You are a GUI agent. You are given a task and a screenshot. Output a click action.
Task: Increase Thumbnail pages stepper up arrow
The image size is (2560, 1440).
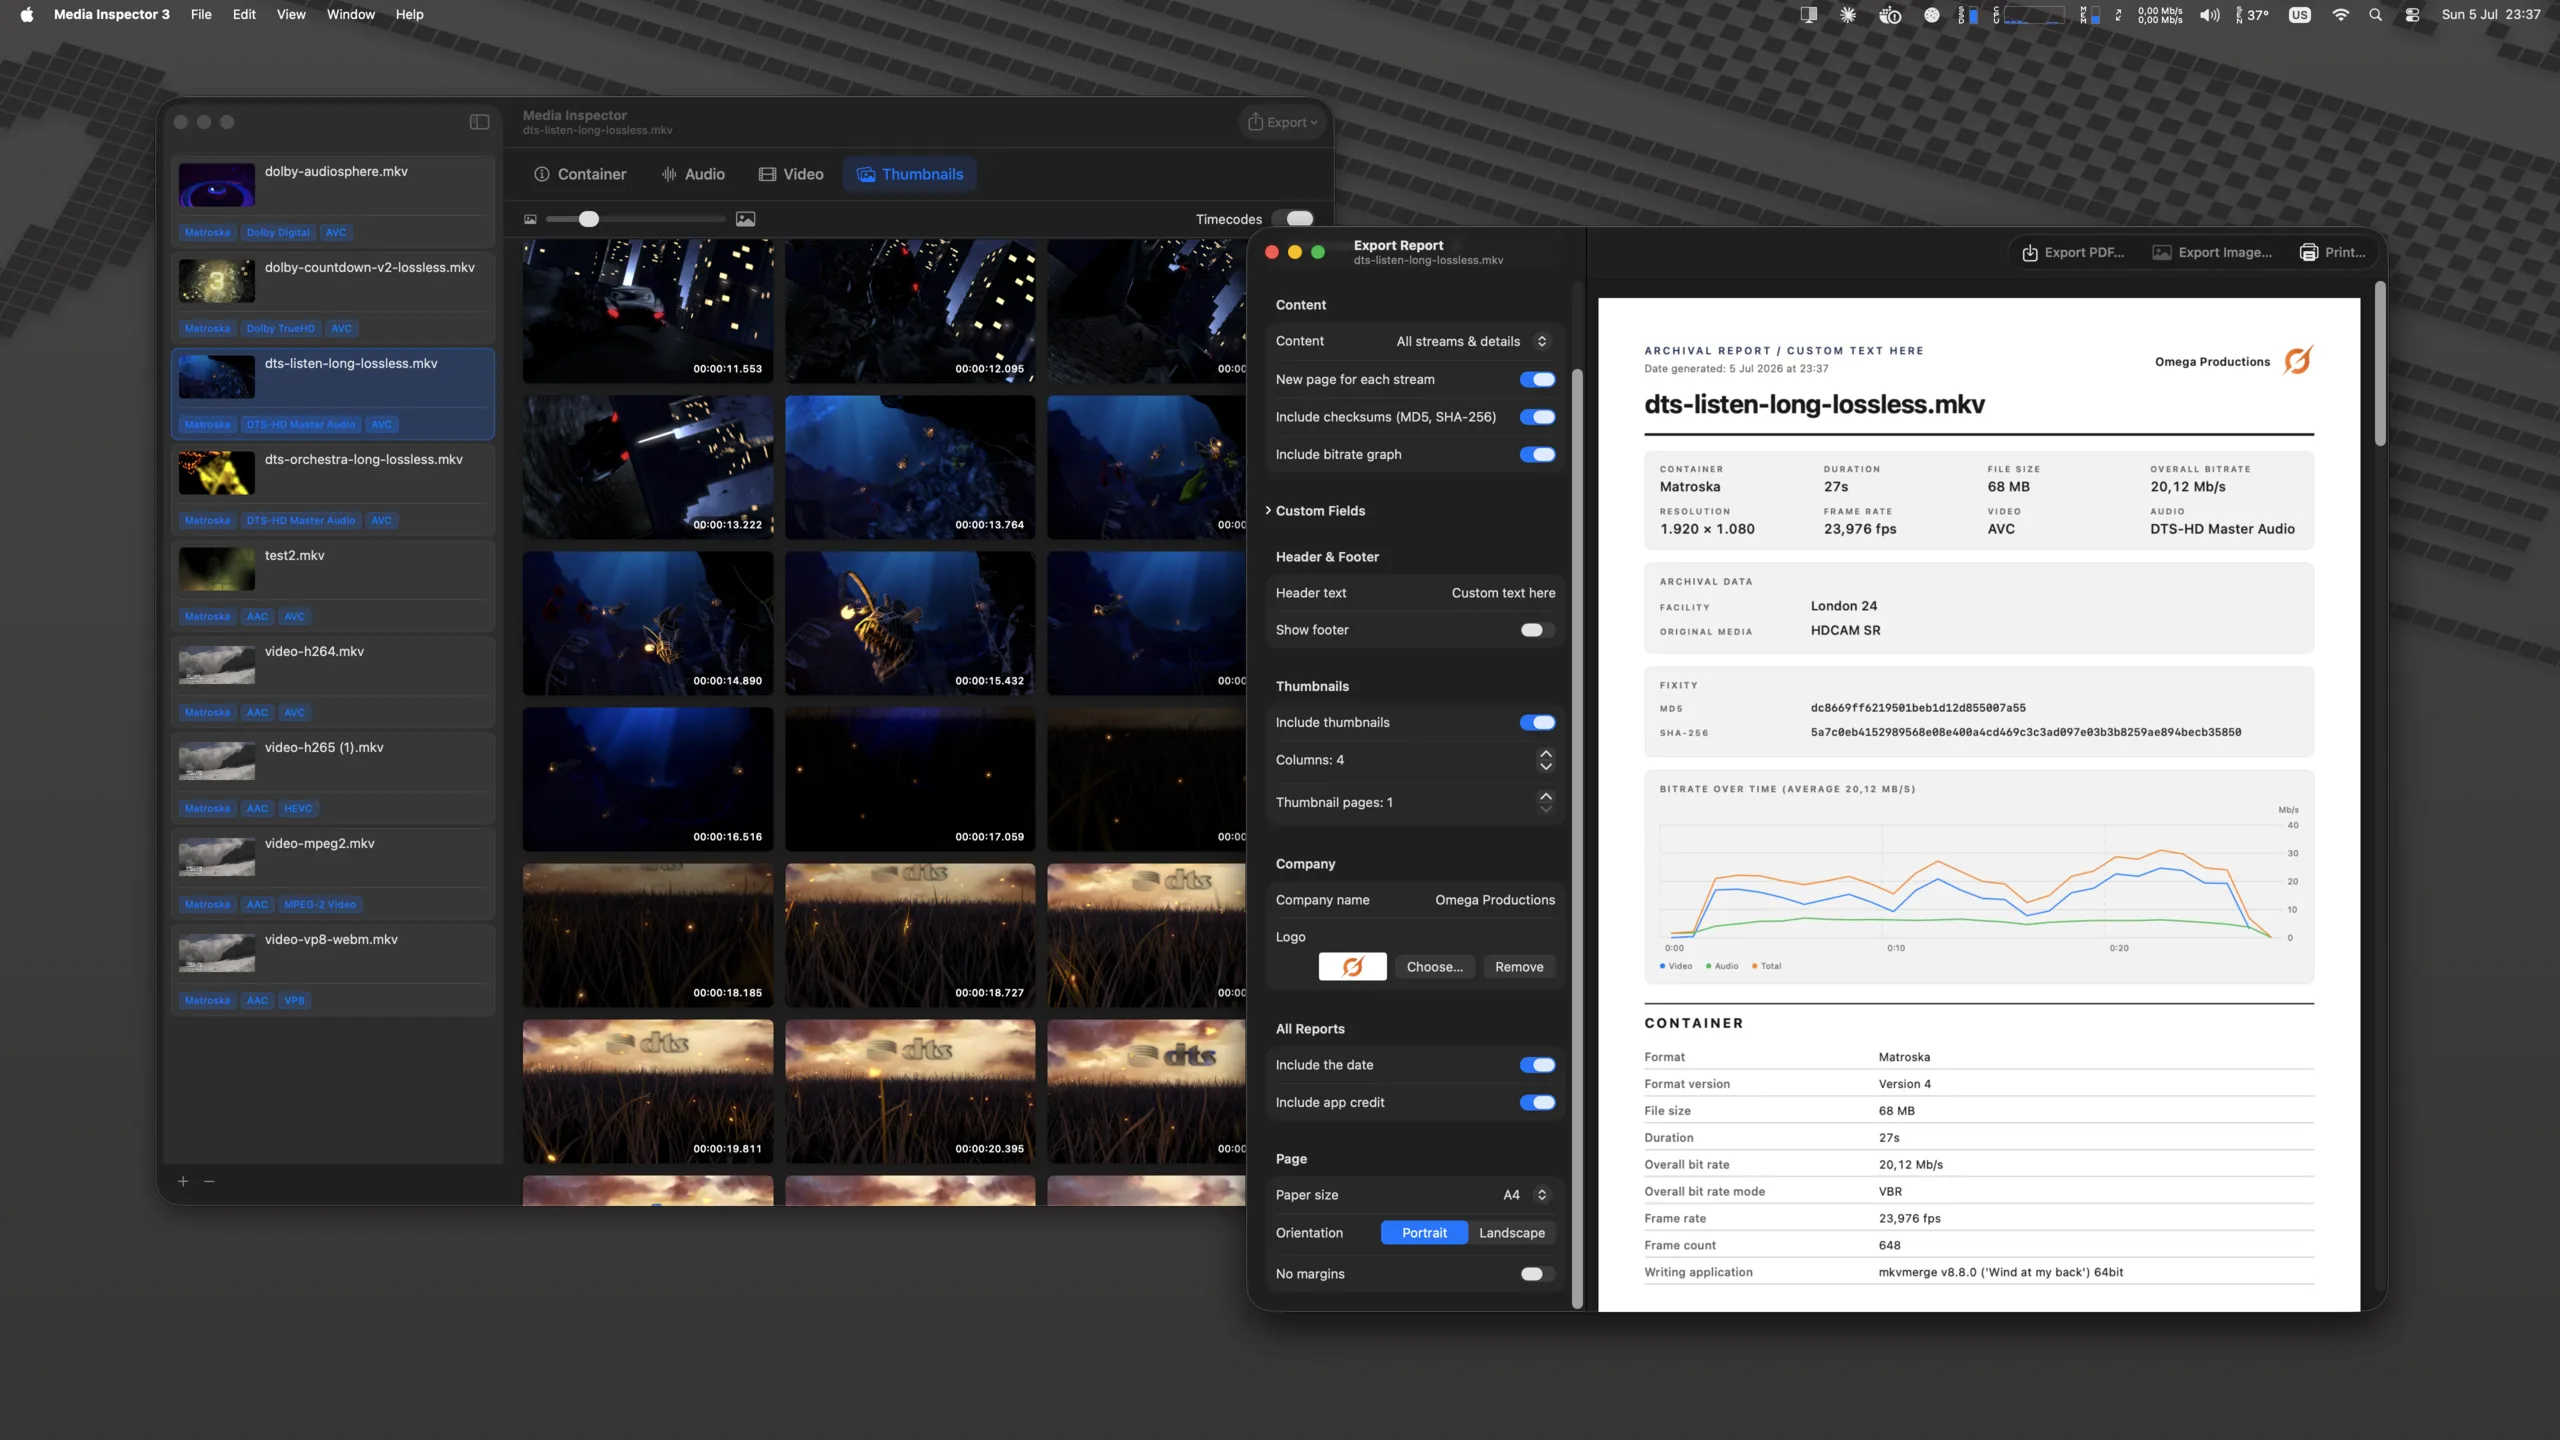point(1546,795)
